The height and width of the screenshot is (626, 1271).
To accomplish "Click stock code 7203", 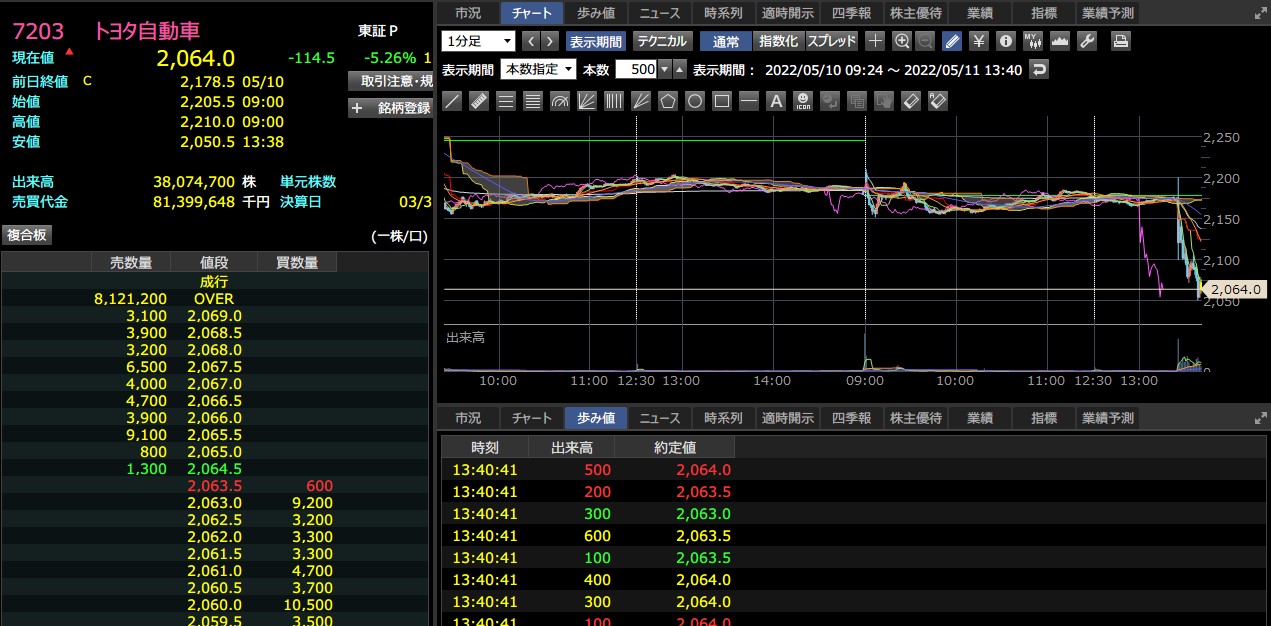I will pyautogui.click(x=38, y=30).
